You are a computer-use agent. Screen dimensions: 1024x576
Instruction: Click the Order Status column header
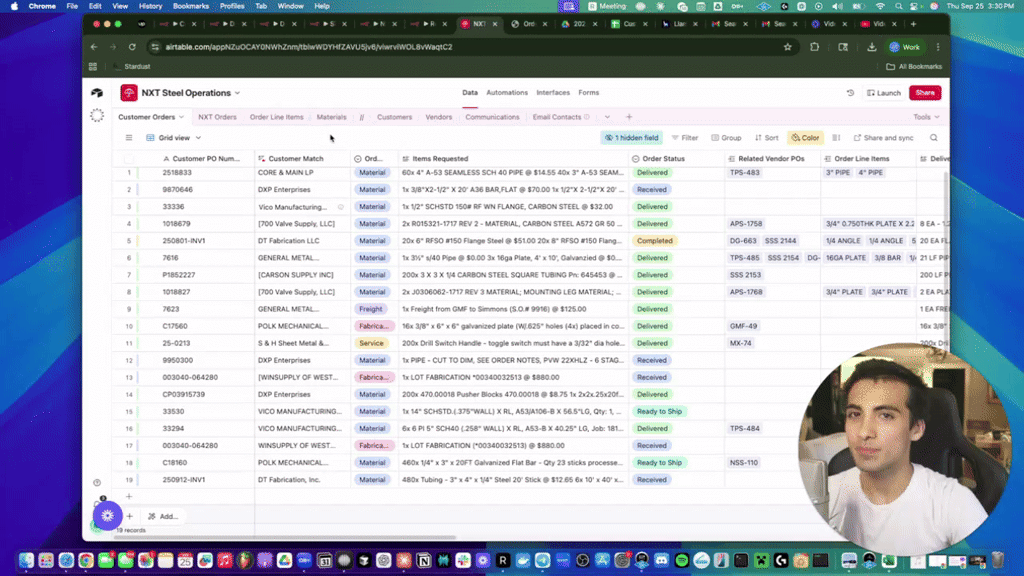[x=676, y=159]
